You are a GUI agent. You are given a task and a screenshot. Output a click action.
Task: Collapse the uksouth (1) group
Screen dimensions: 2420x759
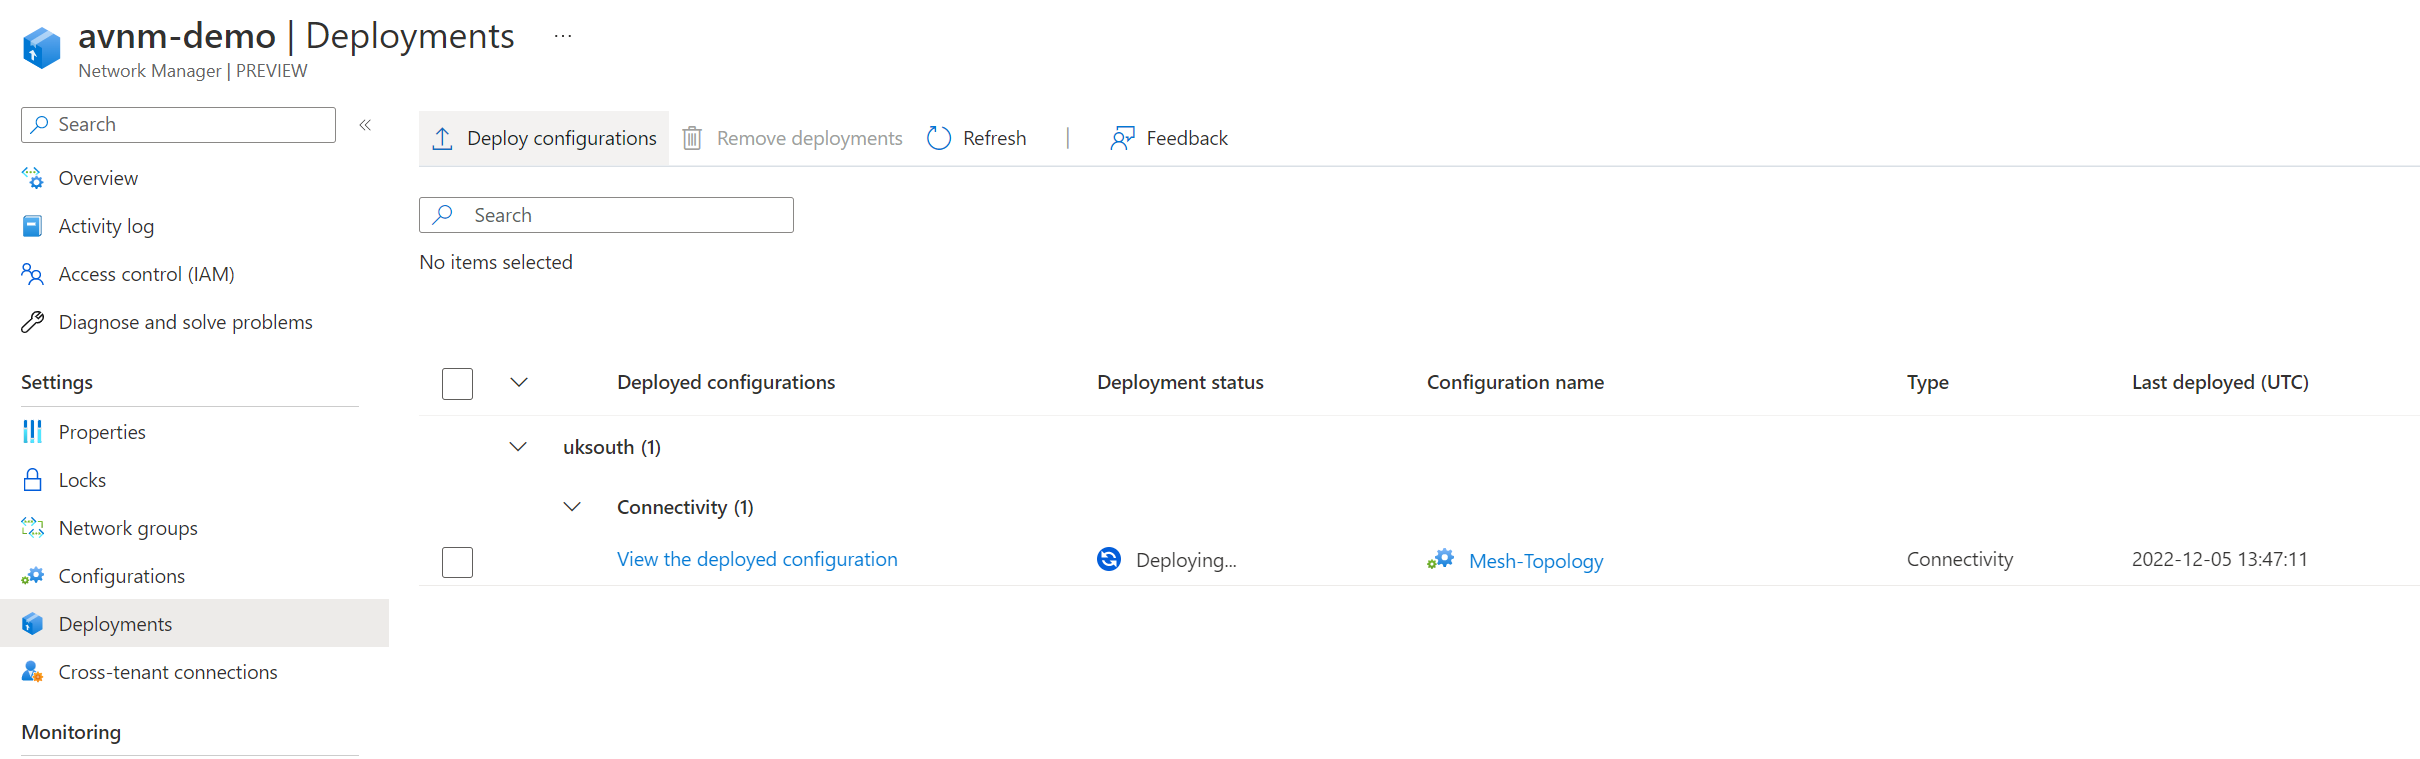point(518,447)
